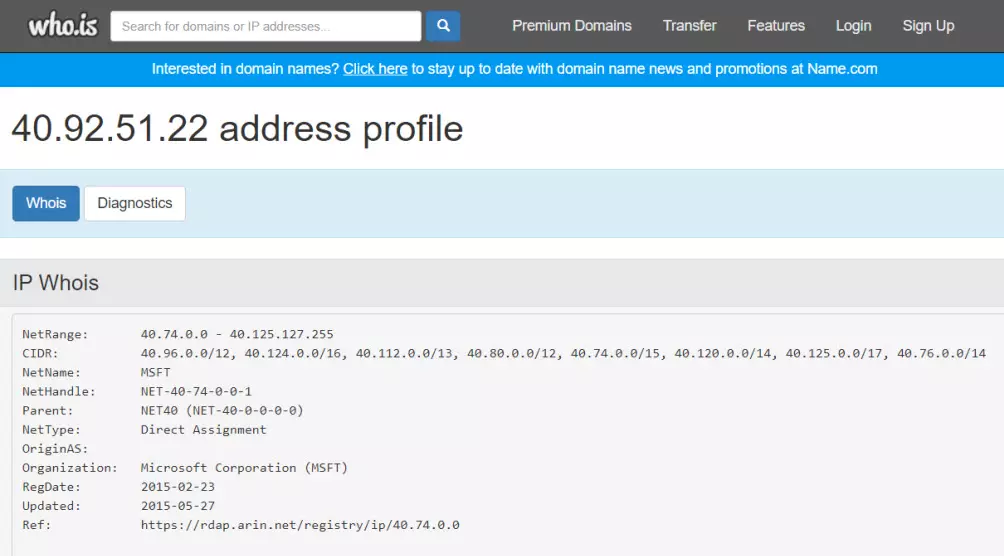Click the NetRange value '40.74.0.0 - 40.125.127.255'
1004x556 pixels.
pos(237,334)
